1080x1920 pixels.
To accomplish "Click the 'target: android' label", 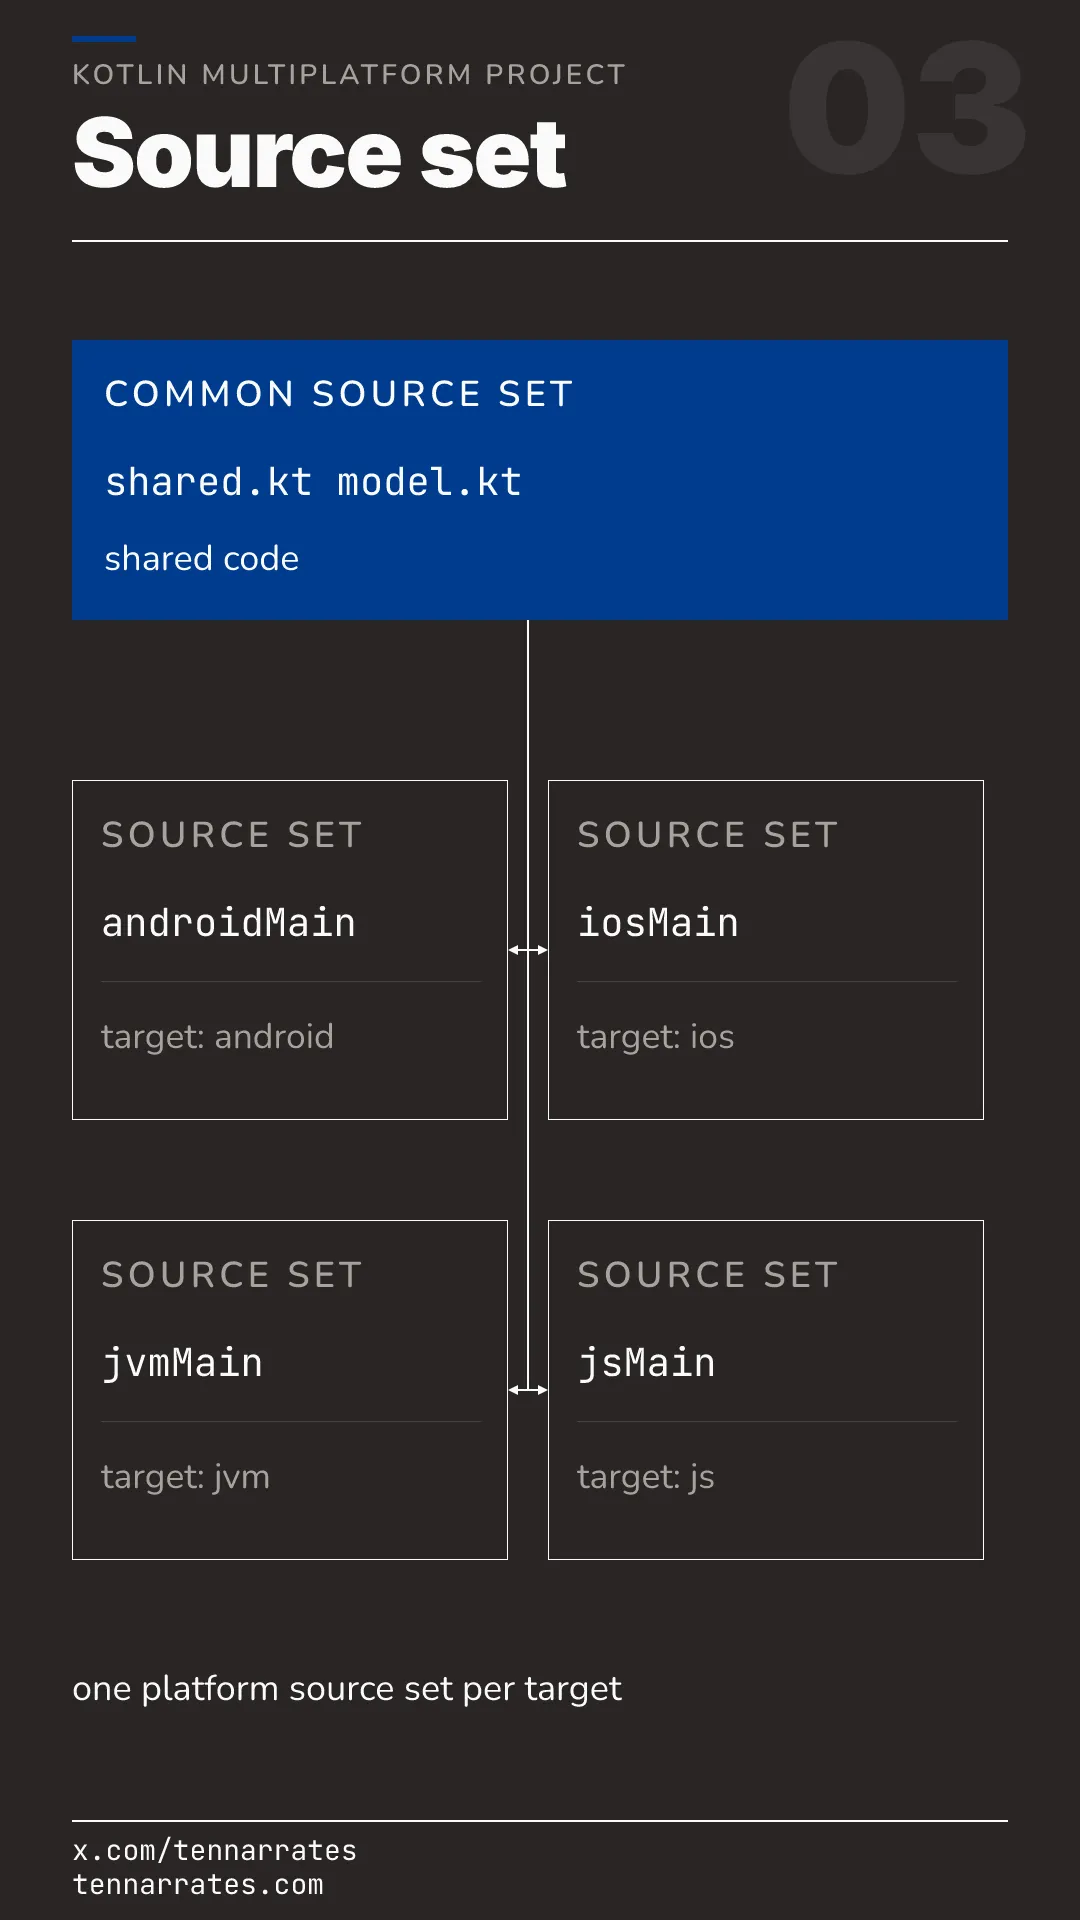I will 217,1037.
